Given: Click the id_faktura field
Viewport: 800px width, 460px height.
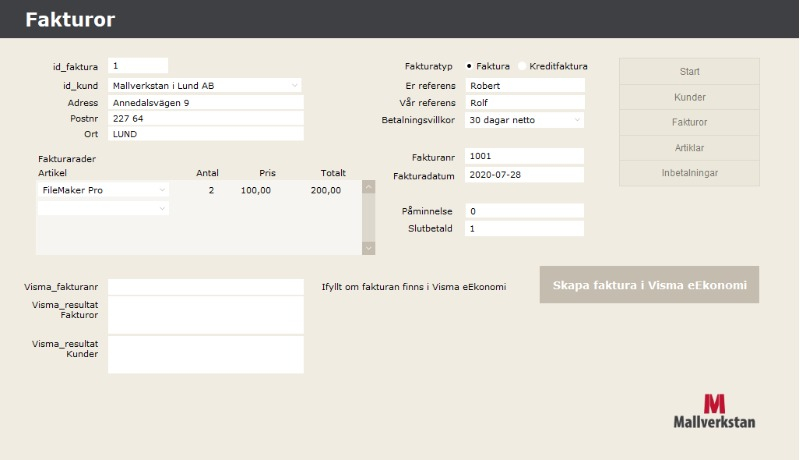Looking at the screenshot, I should (138, 66).
